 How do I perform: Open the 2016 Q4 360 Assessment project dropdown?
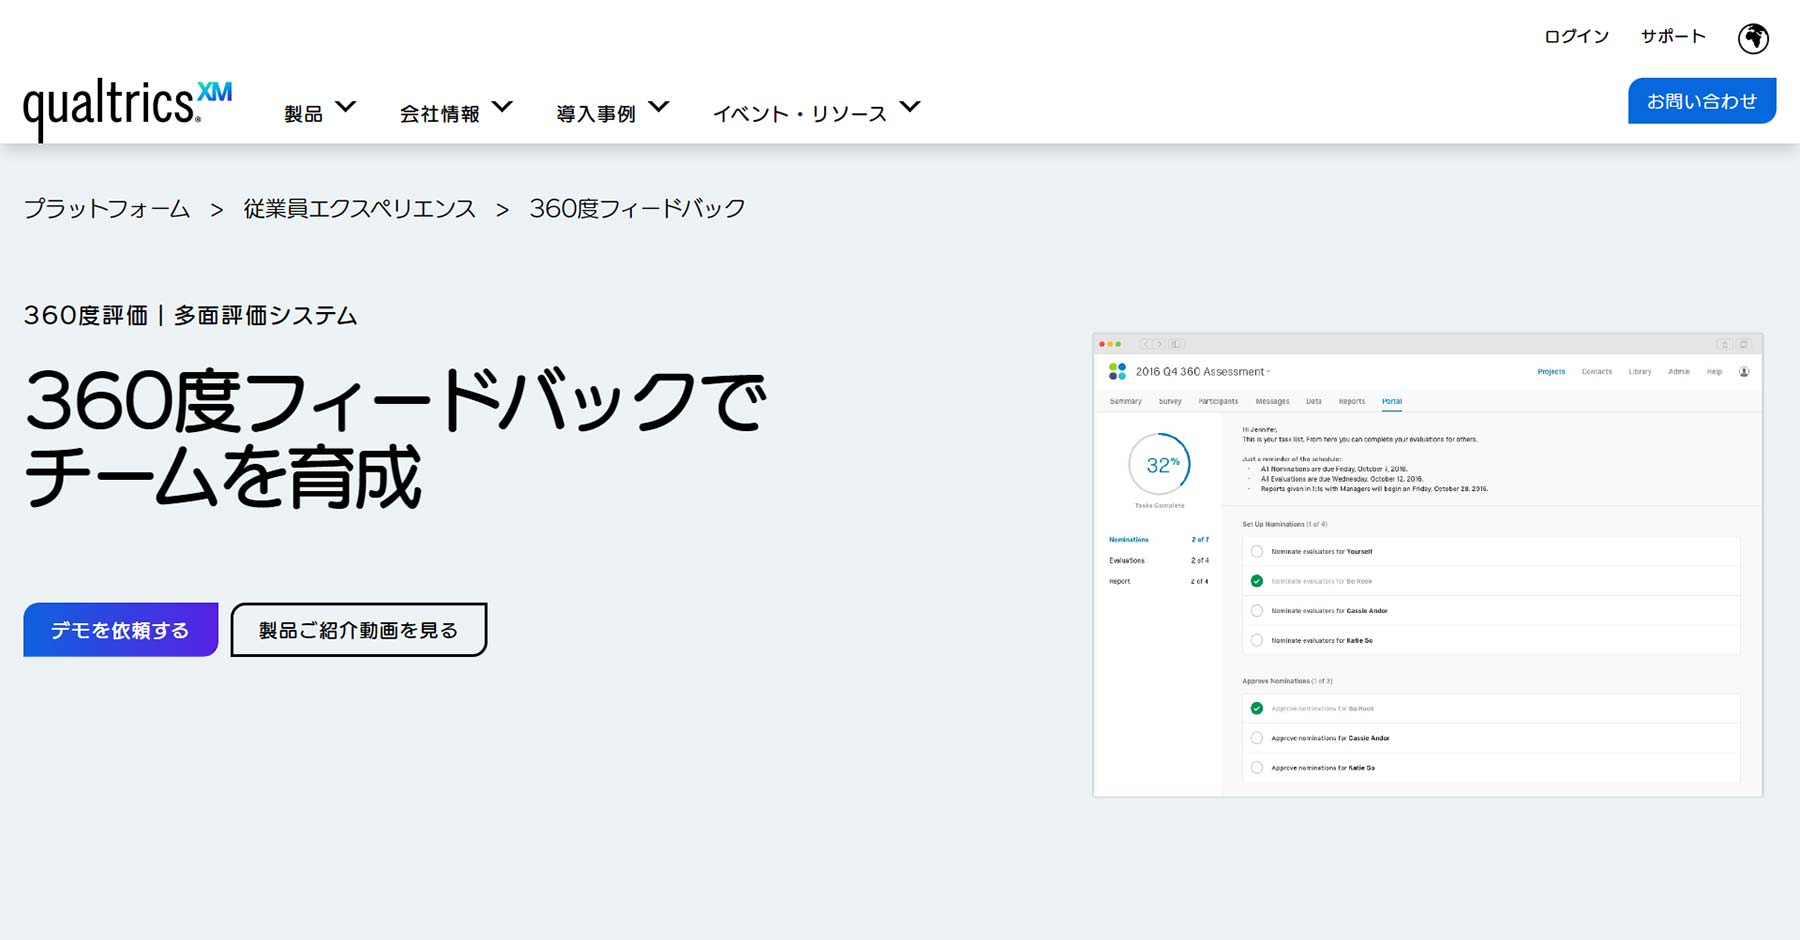(1269, 372)
